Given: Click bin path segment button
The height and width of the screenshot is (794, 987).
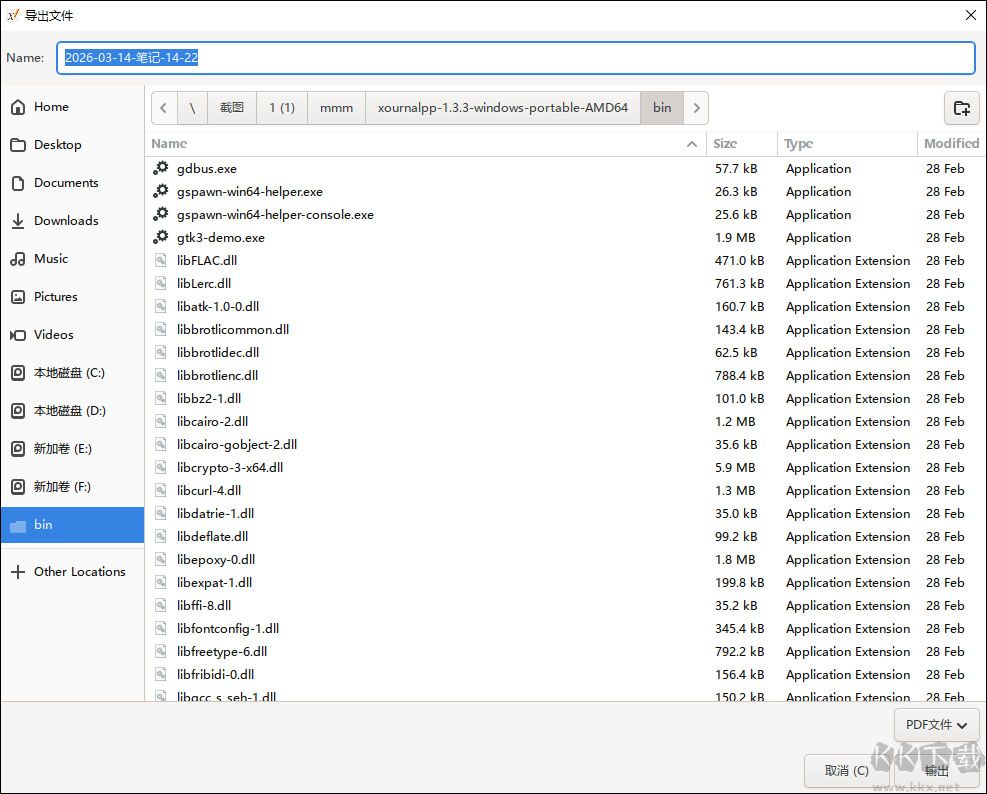Looking at the screenshot, I should [x=662, y=108].
